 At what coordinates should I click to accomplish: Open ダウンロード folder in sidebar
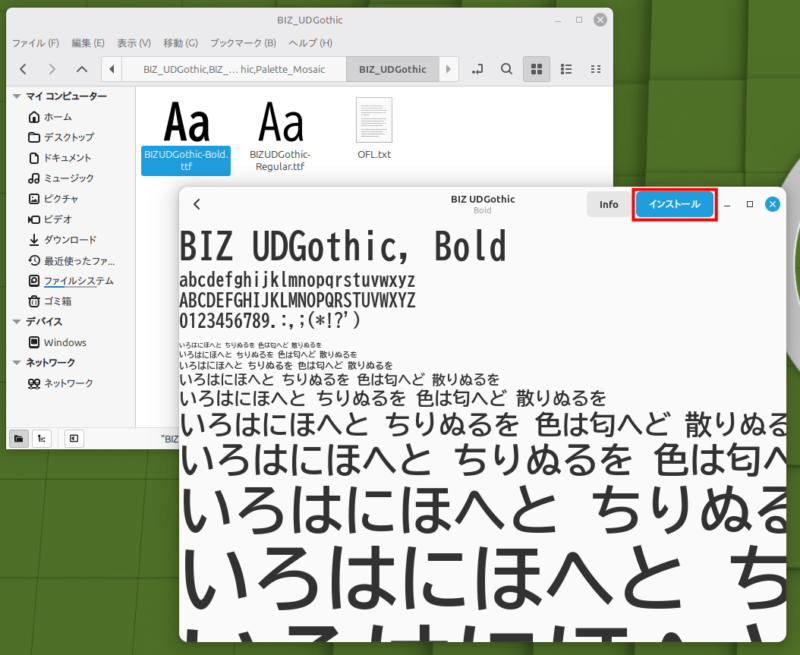(69, 240)
